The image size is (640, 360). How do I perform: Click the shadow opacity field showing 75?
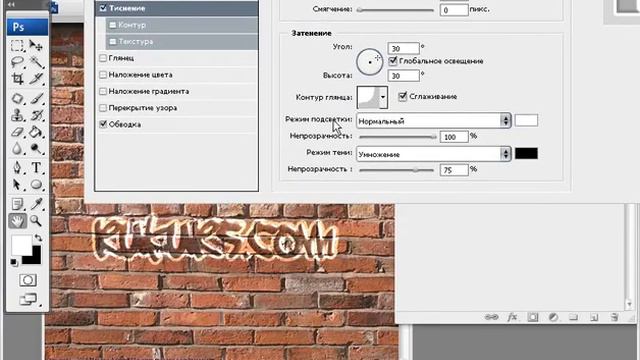(x=454, y=170)
